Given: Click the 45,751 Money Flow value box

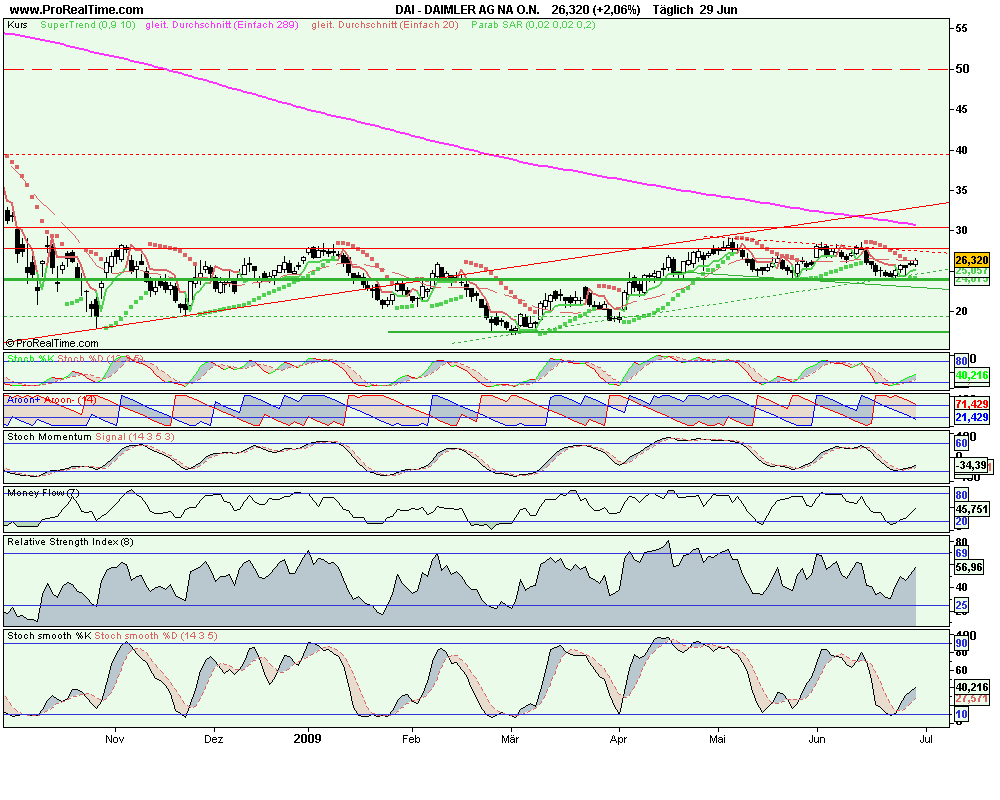Looking at the screenshot, I should click(972, 508).
